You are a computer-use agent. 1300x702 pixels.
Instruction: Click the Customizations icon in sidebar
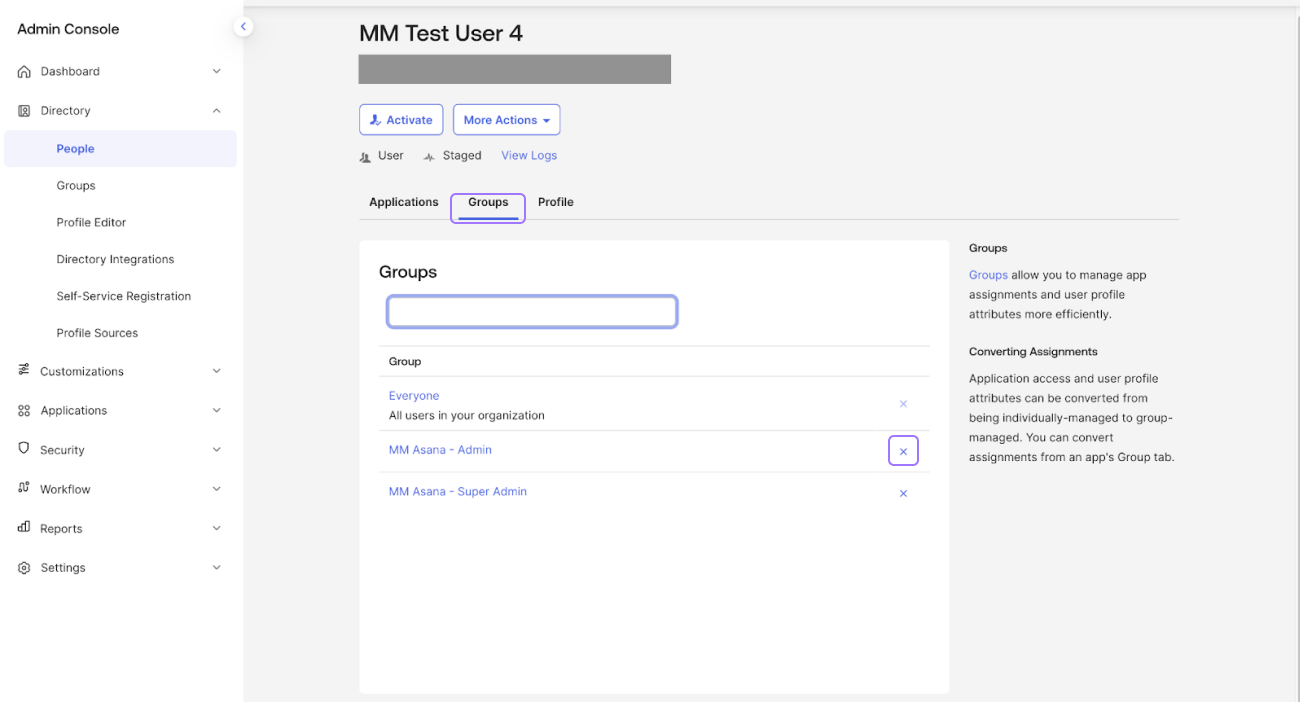[24, 370]
